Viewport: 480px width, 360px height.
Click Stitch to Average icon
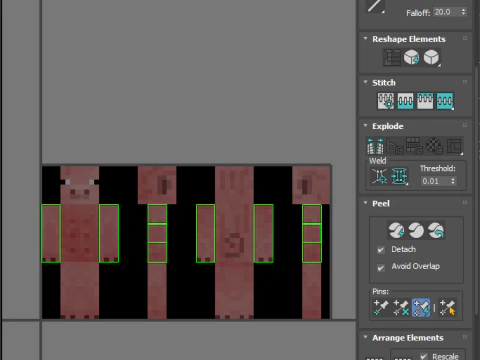405,101
